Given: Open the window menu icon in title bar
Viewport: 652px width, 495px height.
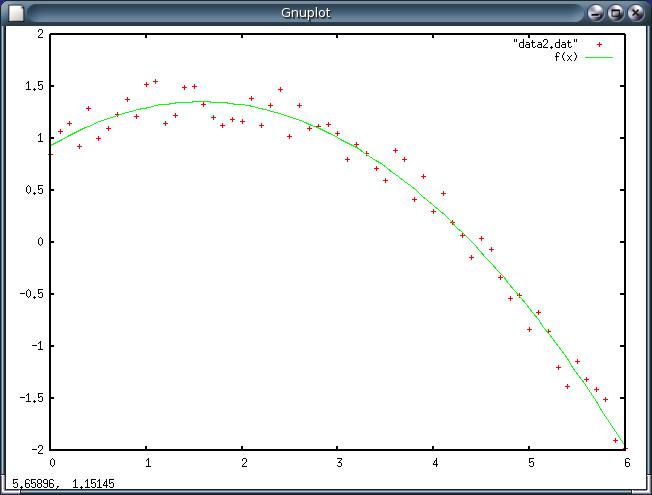Looking at the screenshot, I should point(13,13).
